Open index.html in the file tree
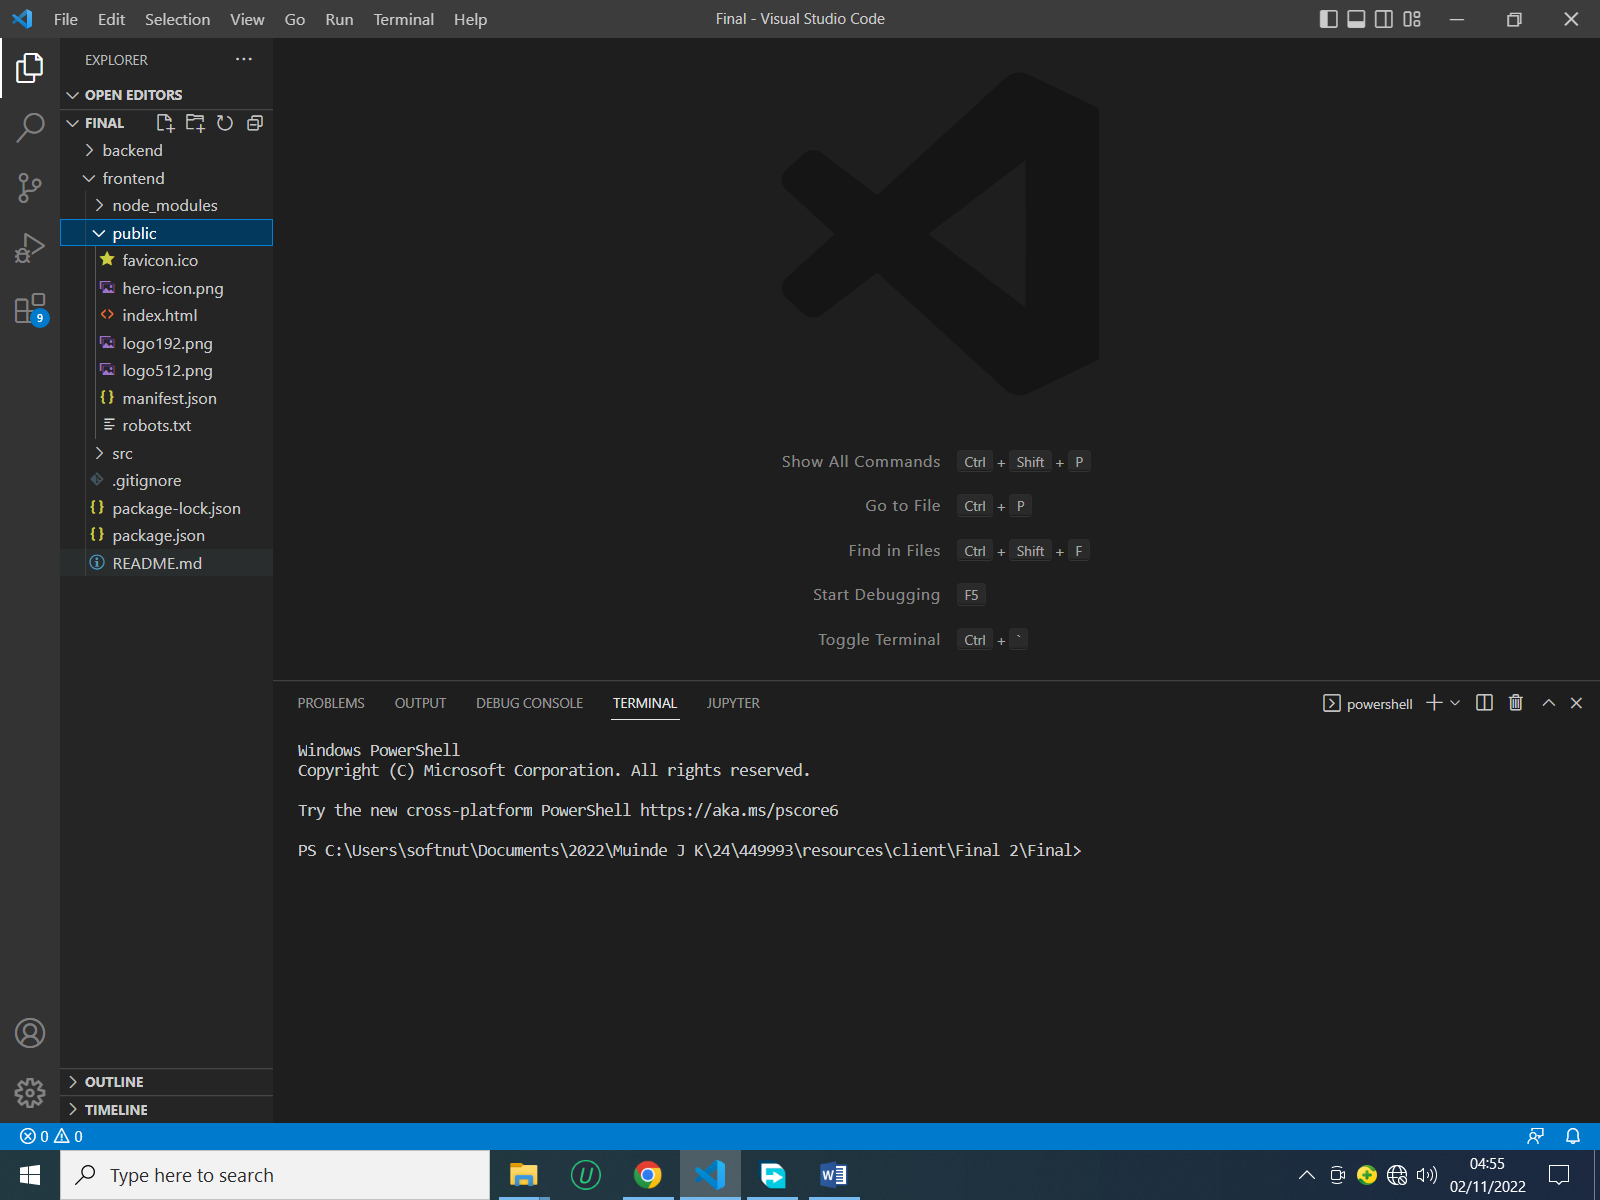Viewport: 1600px width, 1200px height. coord(160,315)
